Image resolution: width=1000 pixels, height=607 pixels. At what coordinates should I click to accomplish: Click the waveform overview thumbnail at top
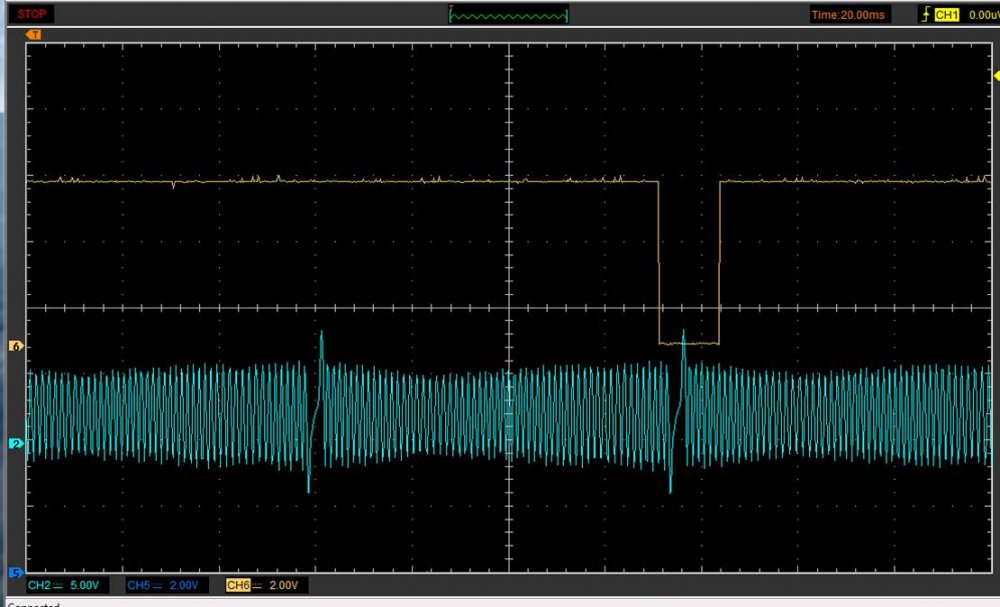pyautogui.click(x=509, y=15)
